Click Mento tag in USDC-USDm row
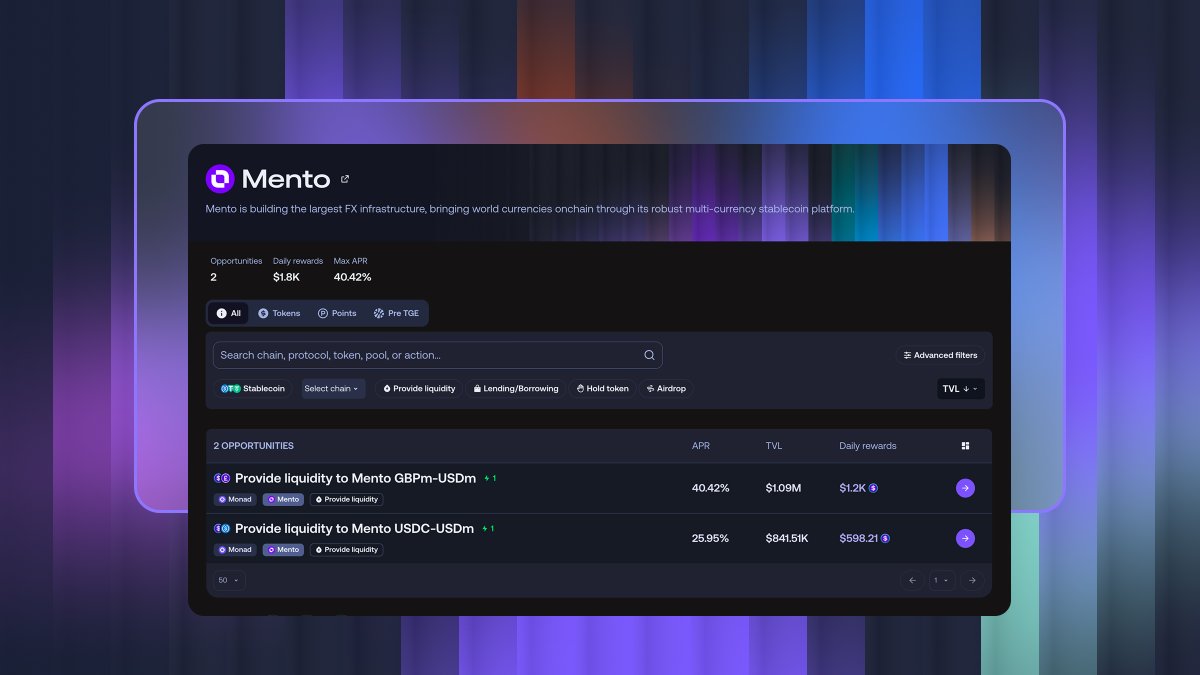This screenshot has width=1200, height=675. coord(283,549)
